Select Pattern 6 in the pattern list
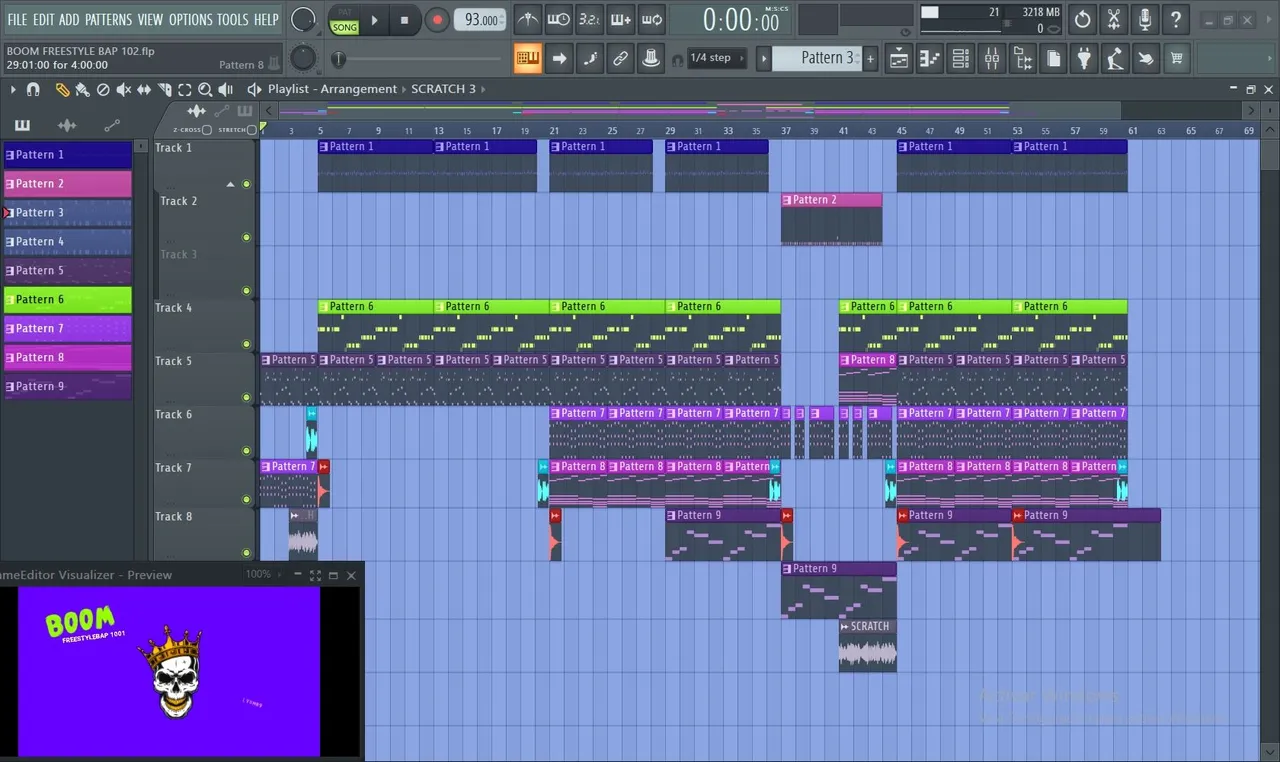1280x762 pixels. tap(68, 299)
